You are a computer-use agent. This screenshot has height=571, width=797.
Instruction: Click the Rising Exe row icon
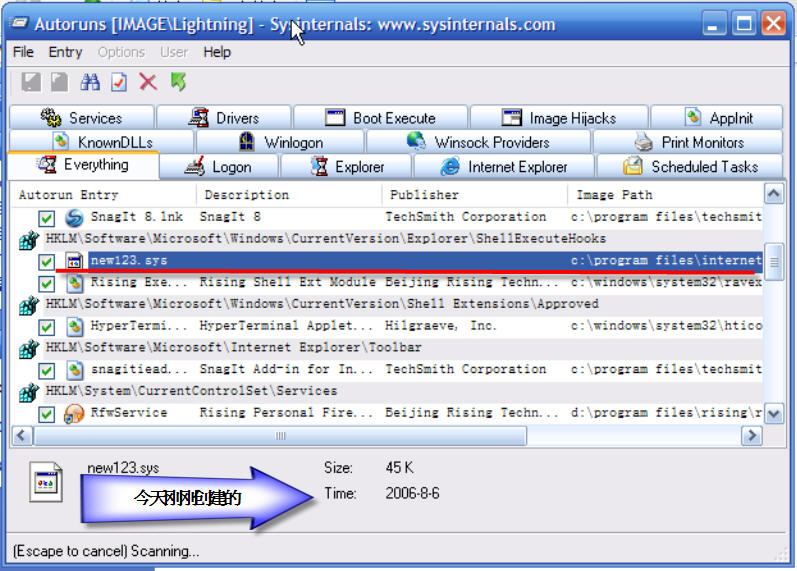coord(75,283)
